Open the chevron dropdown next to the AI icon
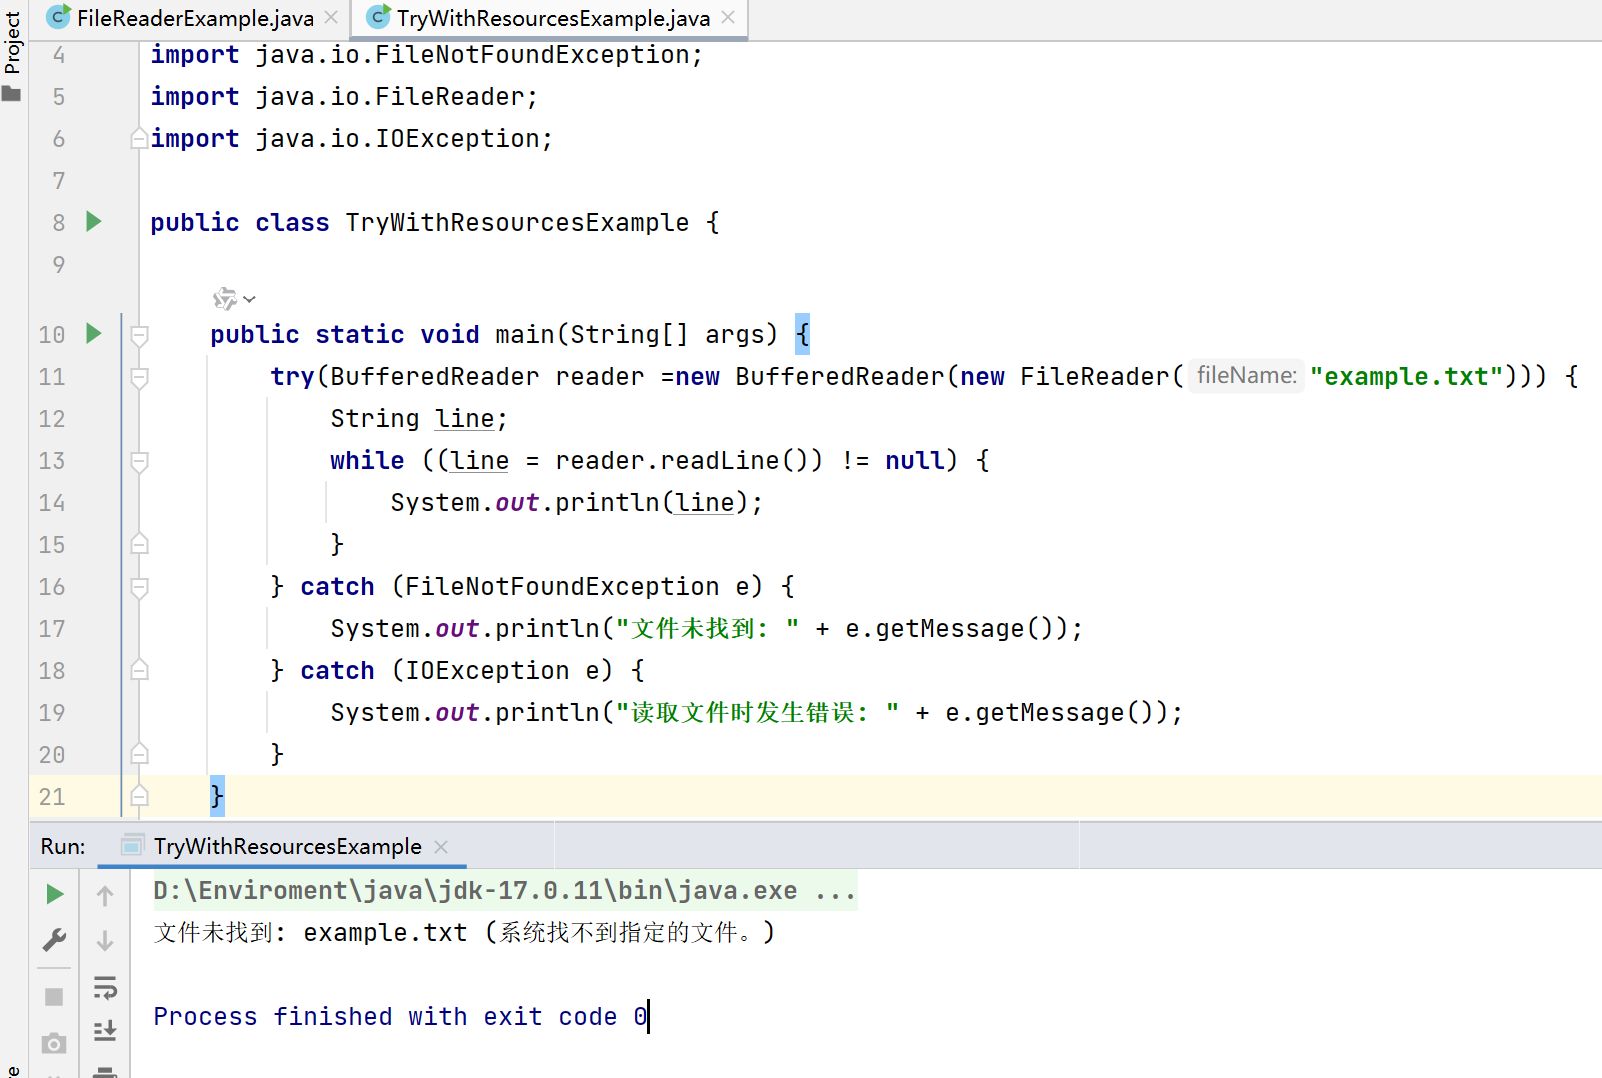 pyautogui.click(x=249, y=298)
